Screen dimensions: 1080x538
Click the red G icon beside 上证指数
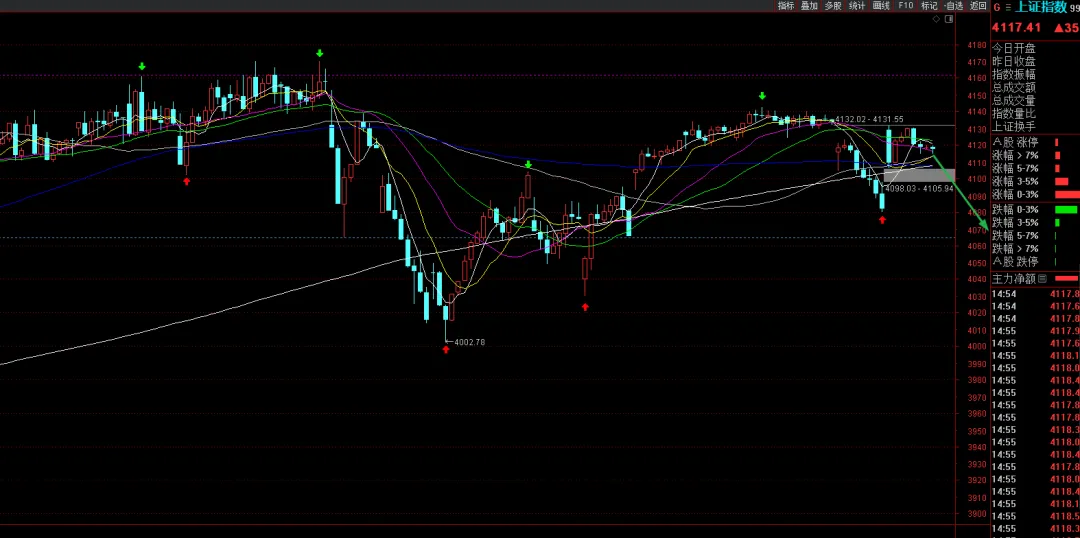click(997, 8)
